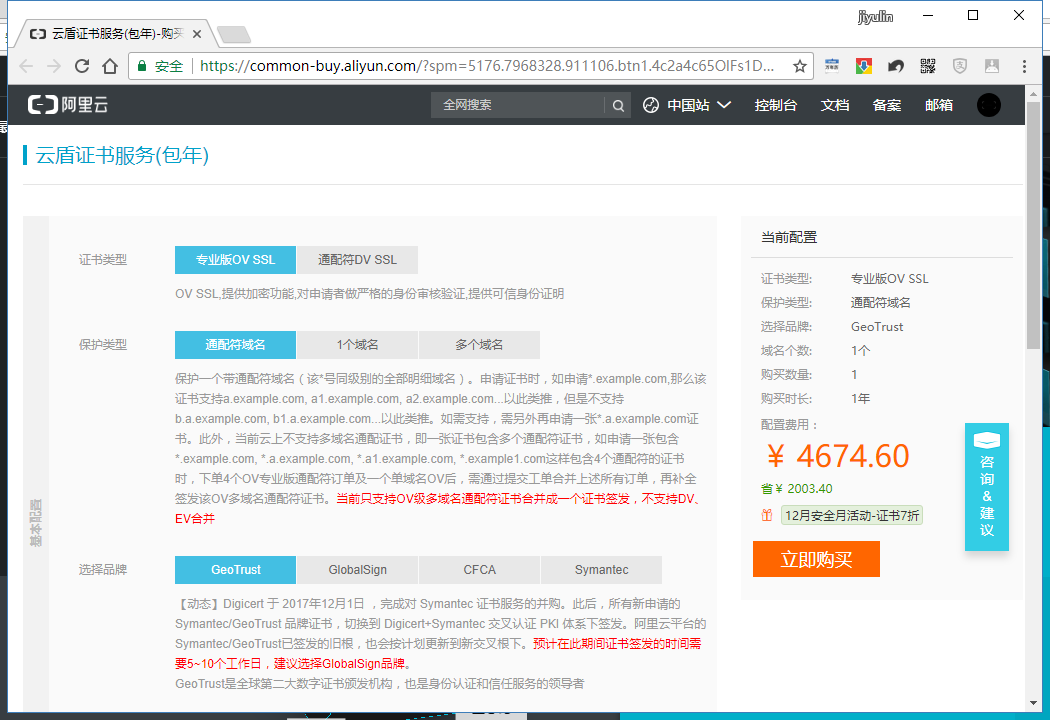Go to browser home icon
This screenshot has height=720, width=1050.
point(110,66)
